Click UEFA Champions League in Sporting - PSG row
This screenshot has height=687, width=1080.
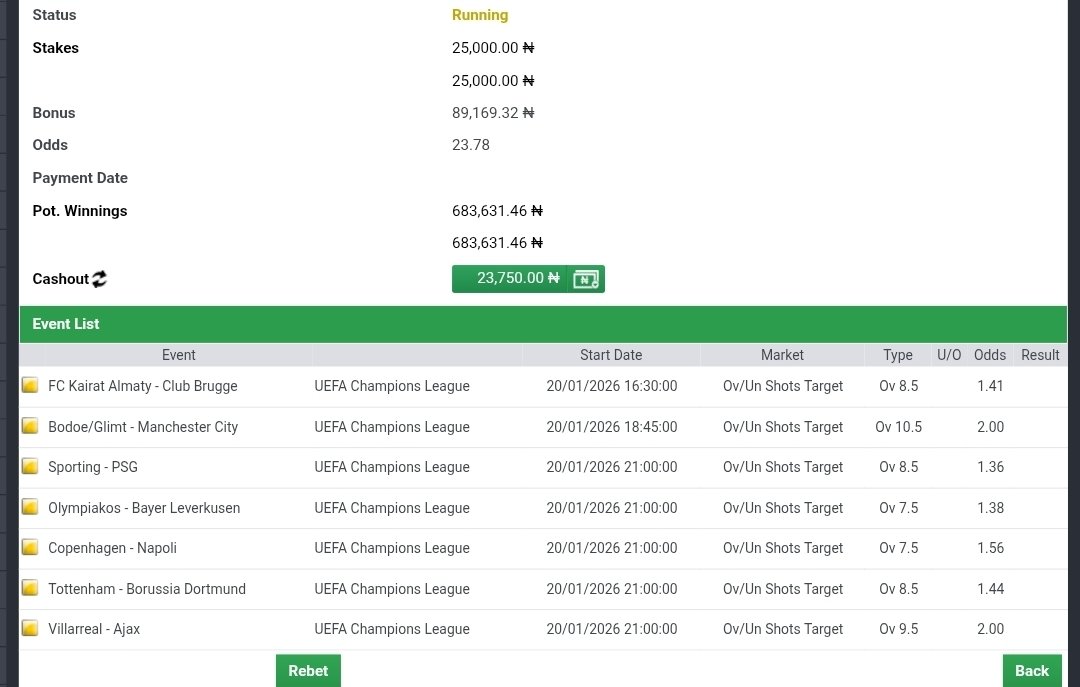pyautogui.click(x=392, y=467)
